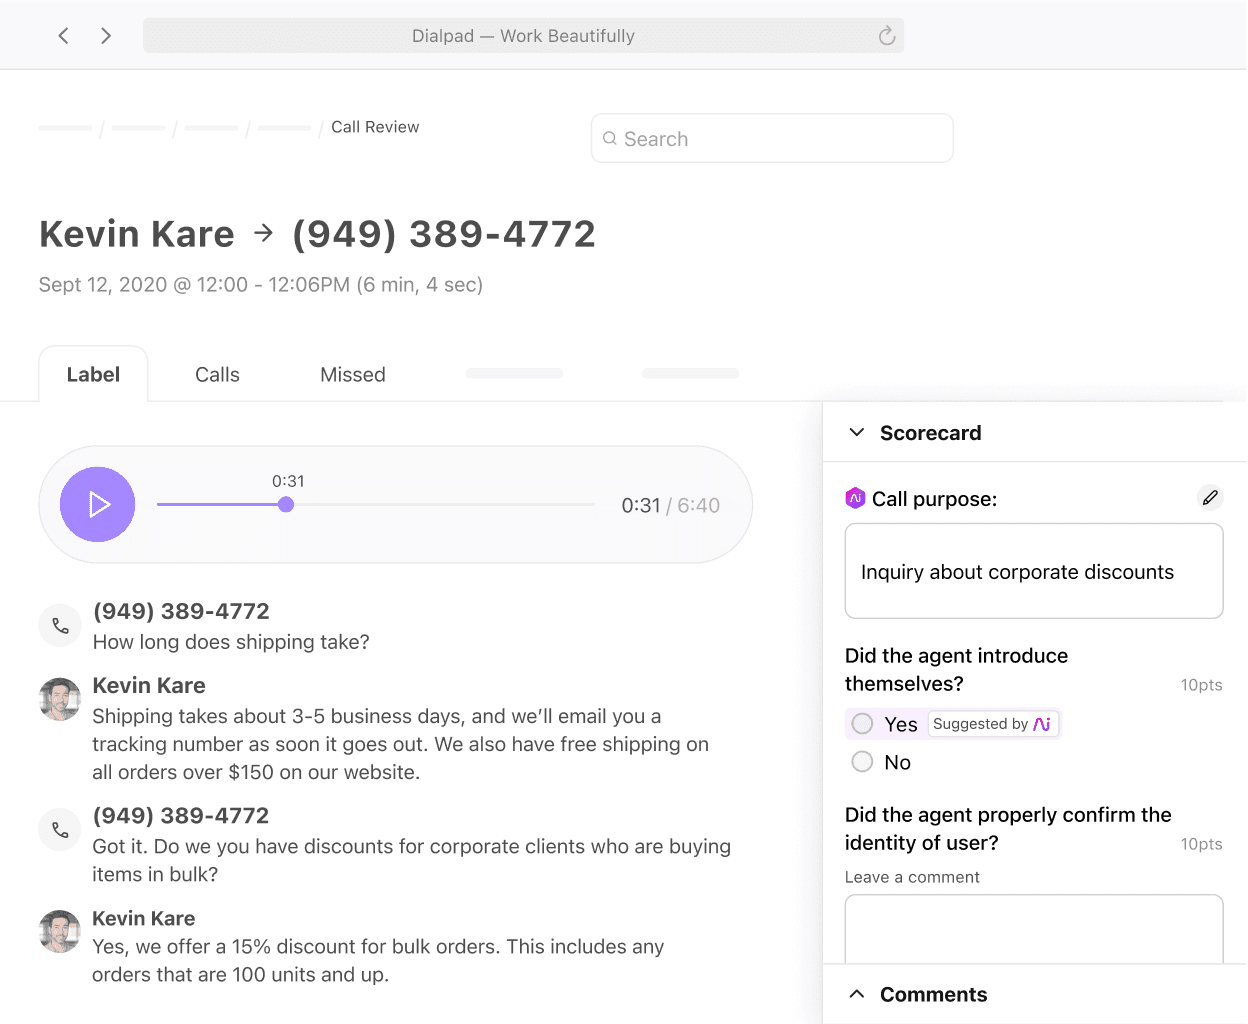Select Yes for agent introduction question
Image resolution: width=1248 pixels, height=1024 pixels.
coord(861,723)
